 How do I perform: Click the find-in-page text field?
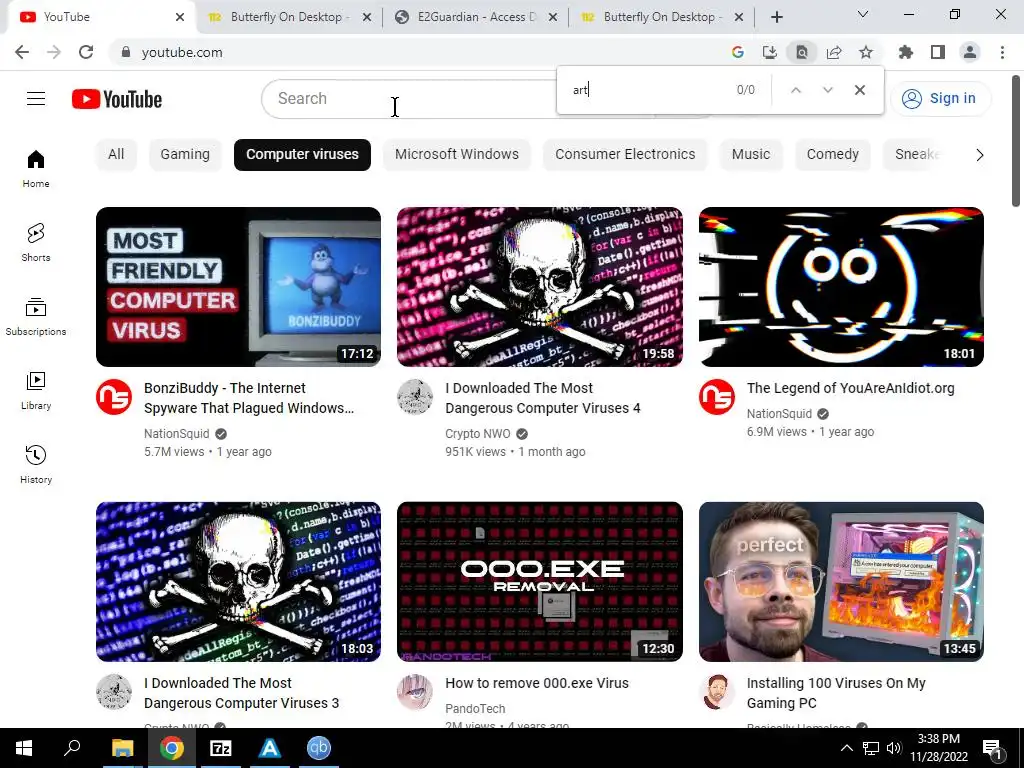647,90
